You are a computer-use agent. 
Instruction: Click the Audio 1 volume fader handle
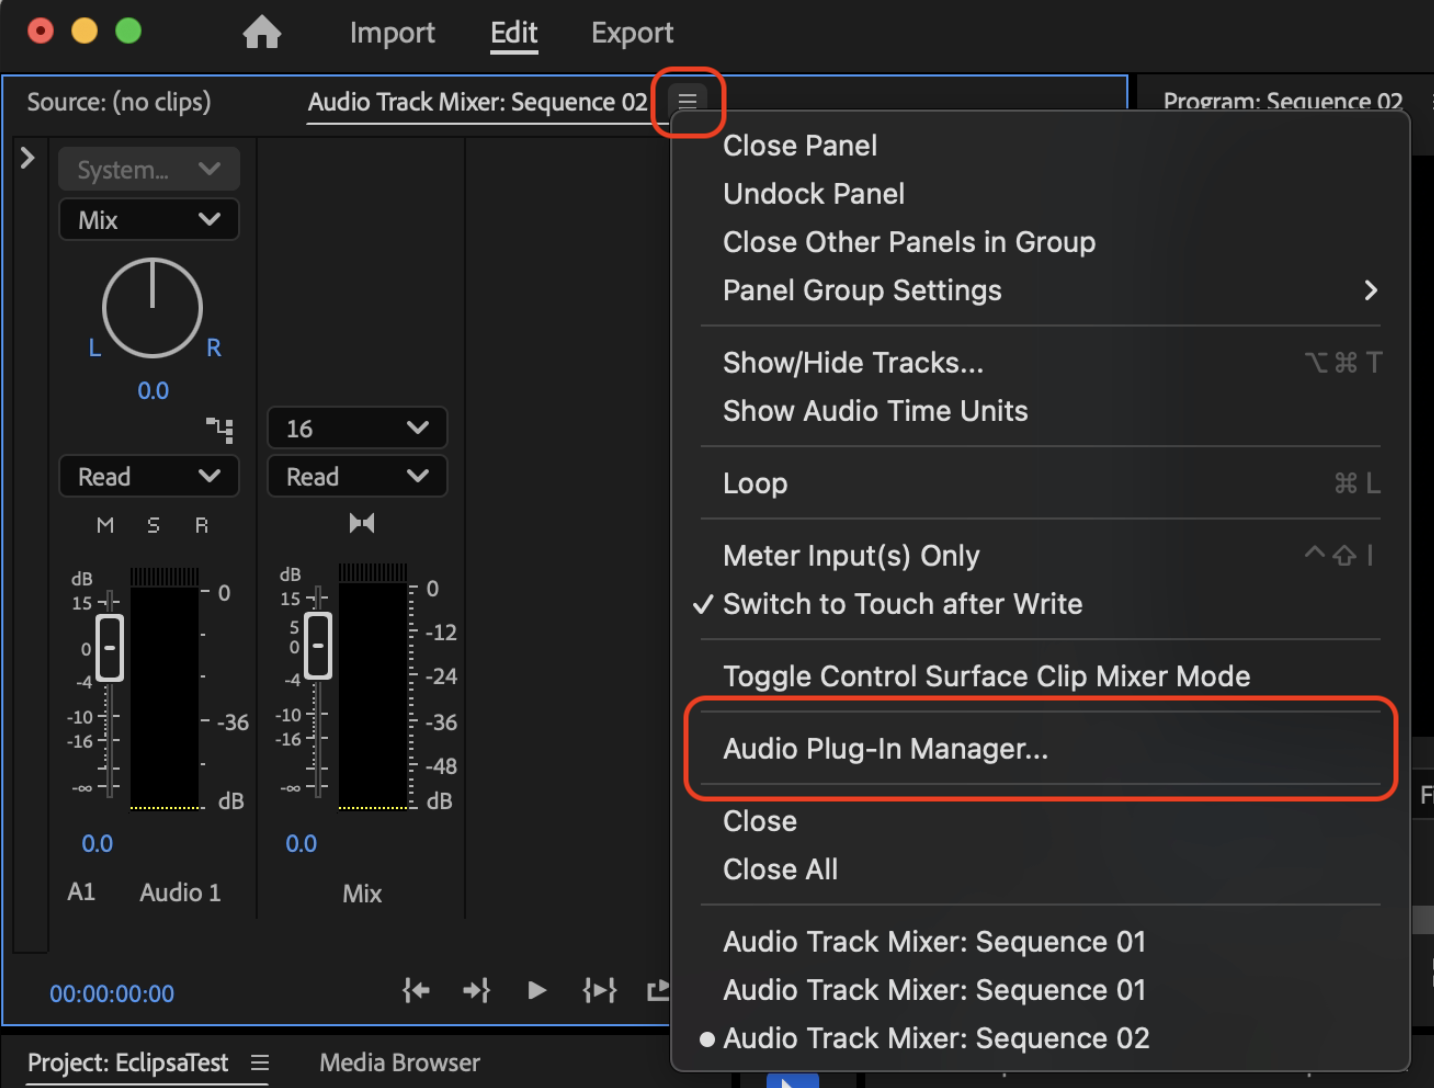click(x=109, y=648)
